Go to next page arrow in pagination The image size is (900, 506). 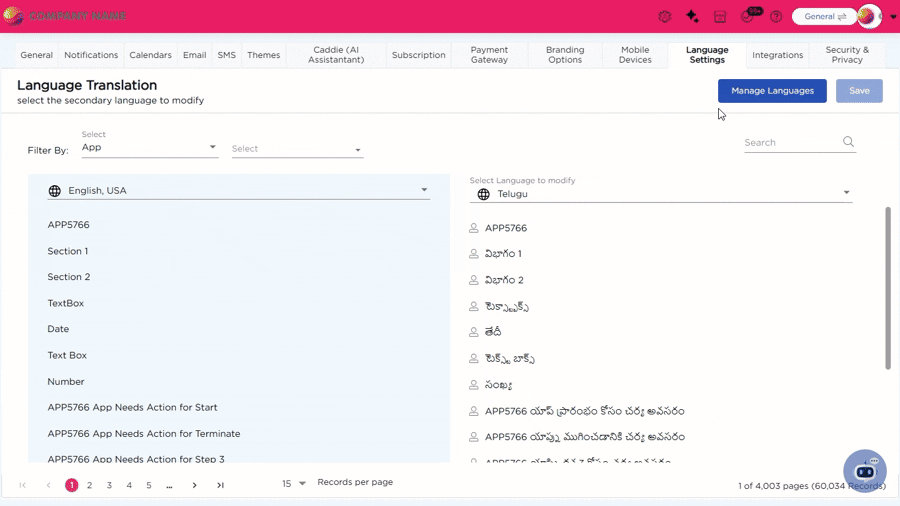click(x=194, y=485)
